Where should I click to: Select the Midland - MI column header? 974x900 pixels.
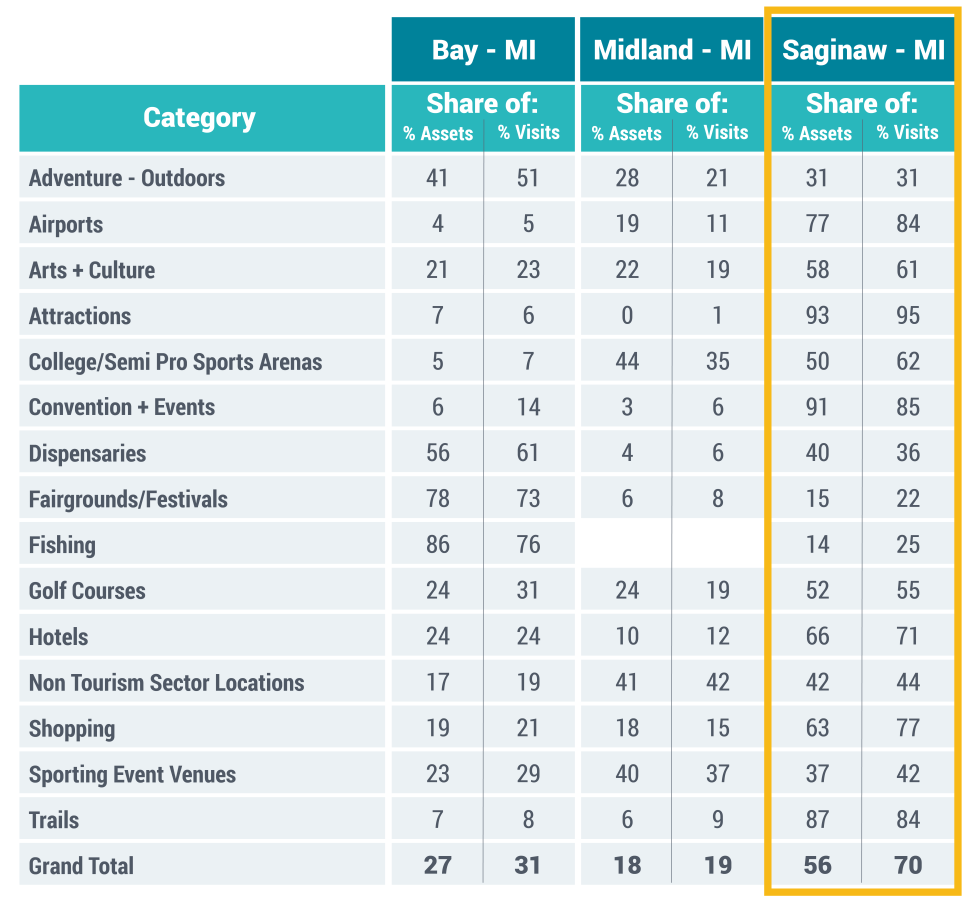(672, 50)
